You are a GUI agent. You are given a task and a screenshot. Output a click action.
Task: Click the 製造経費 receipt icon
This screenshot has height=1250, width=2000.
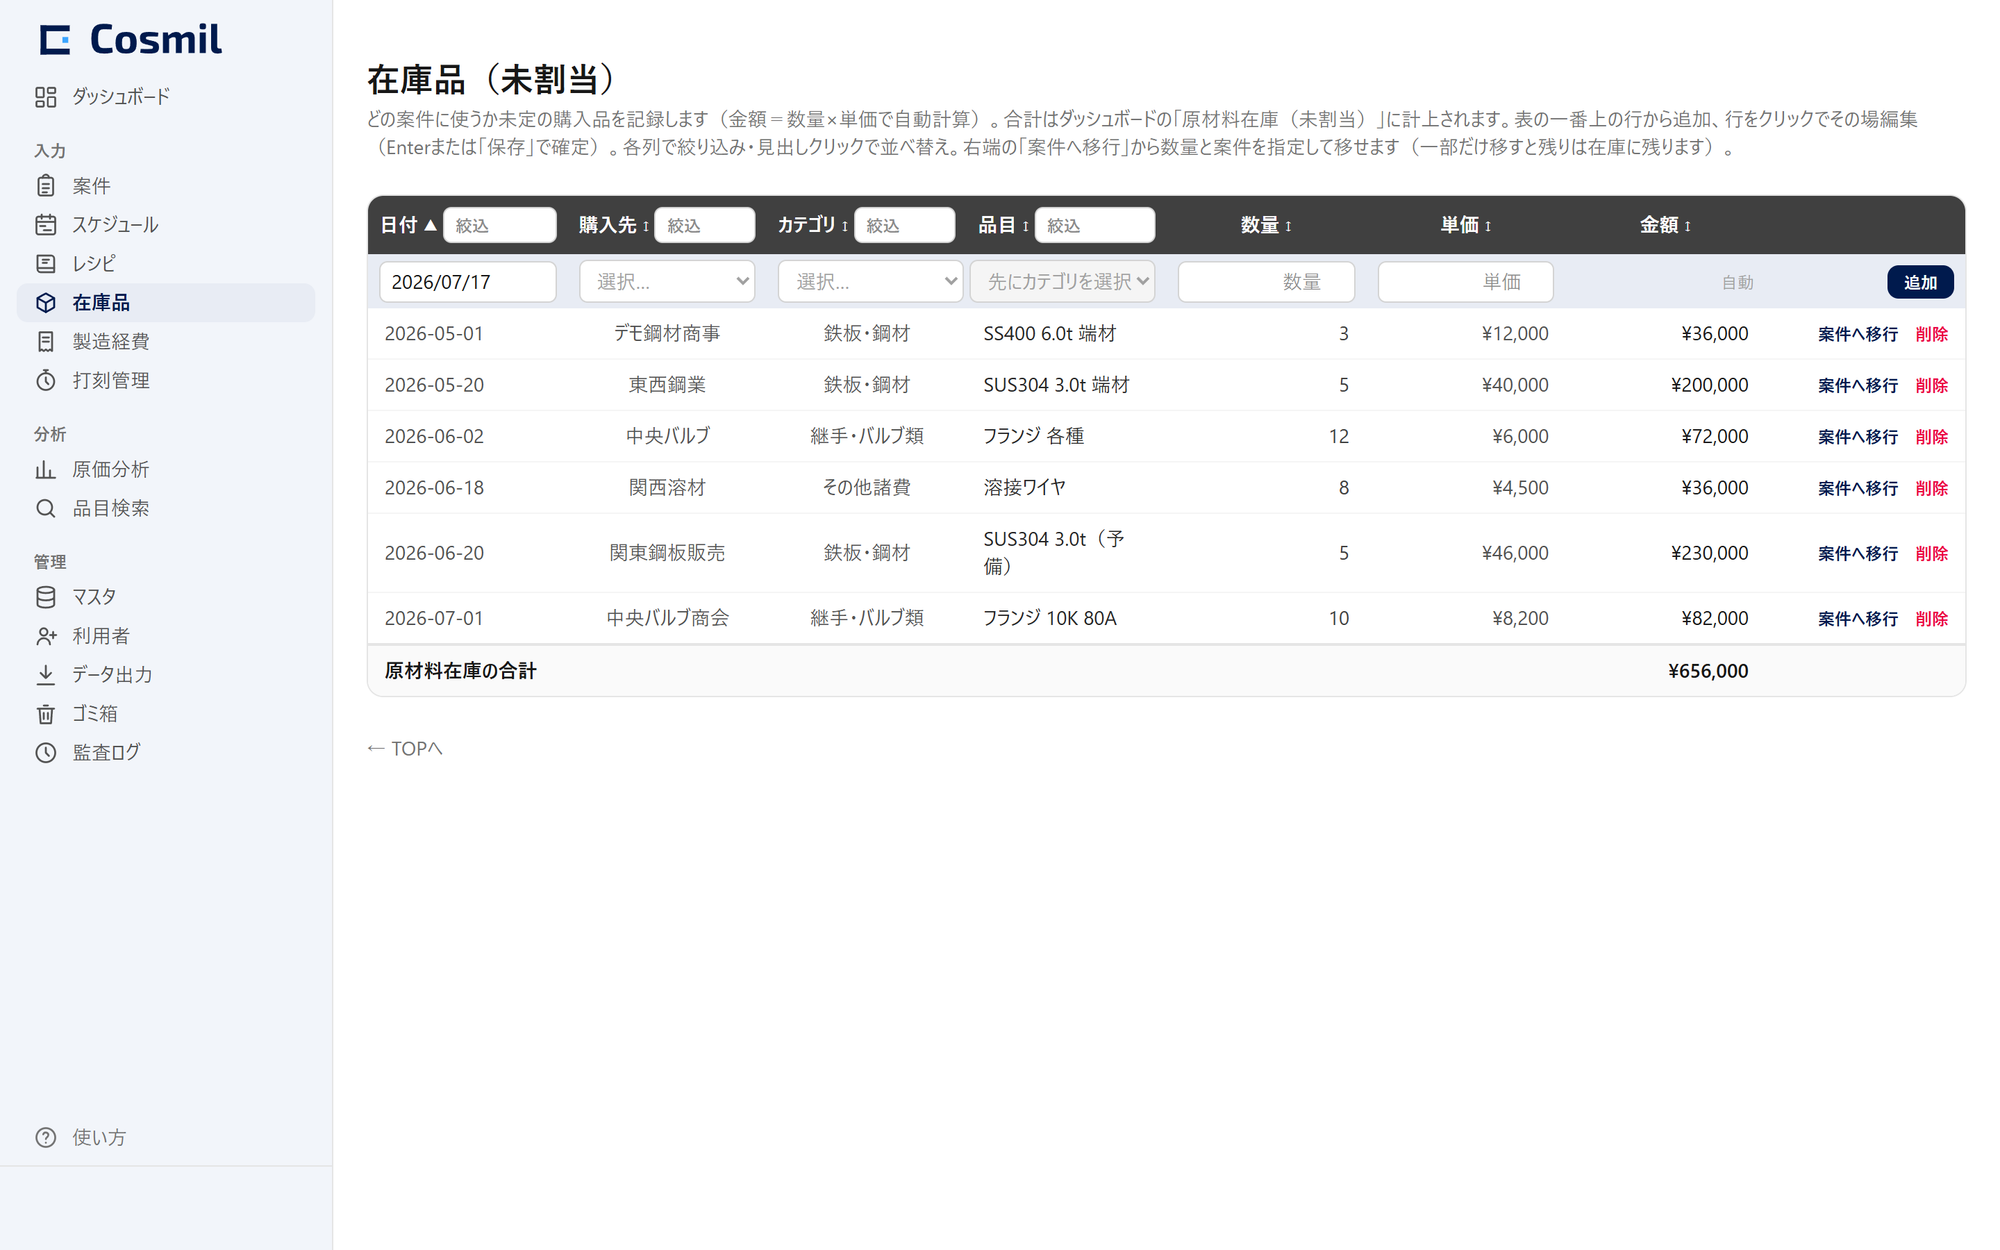[x=46, y=342]
